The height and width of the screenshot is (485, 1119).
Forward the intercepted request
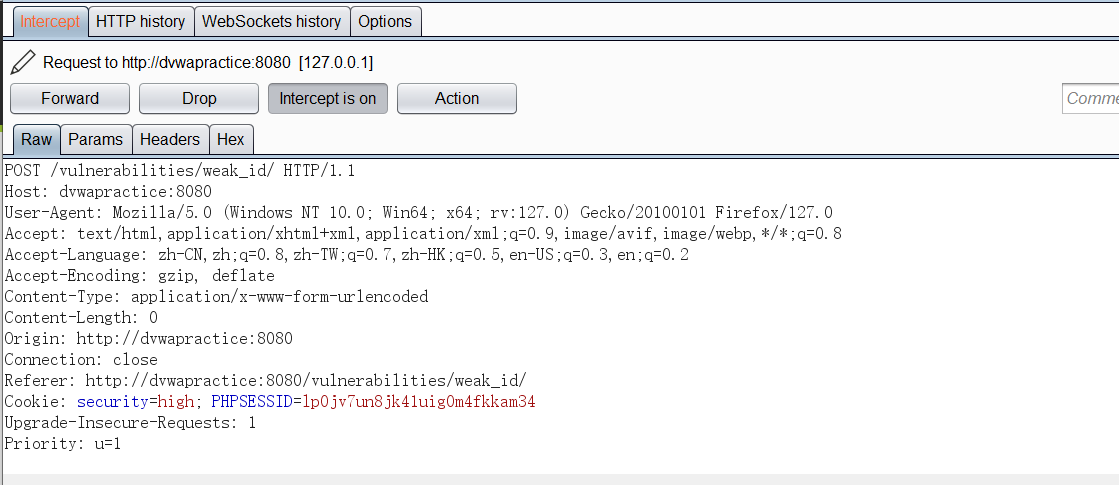tap(70, 98)
